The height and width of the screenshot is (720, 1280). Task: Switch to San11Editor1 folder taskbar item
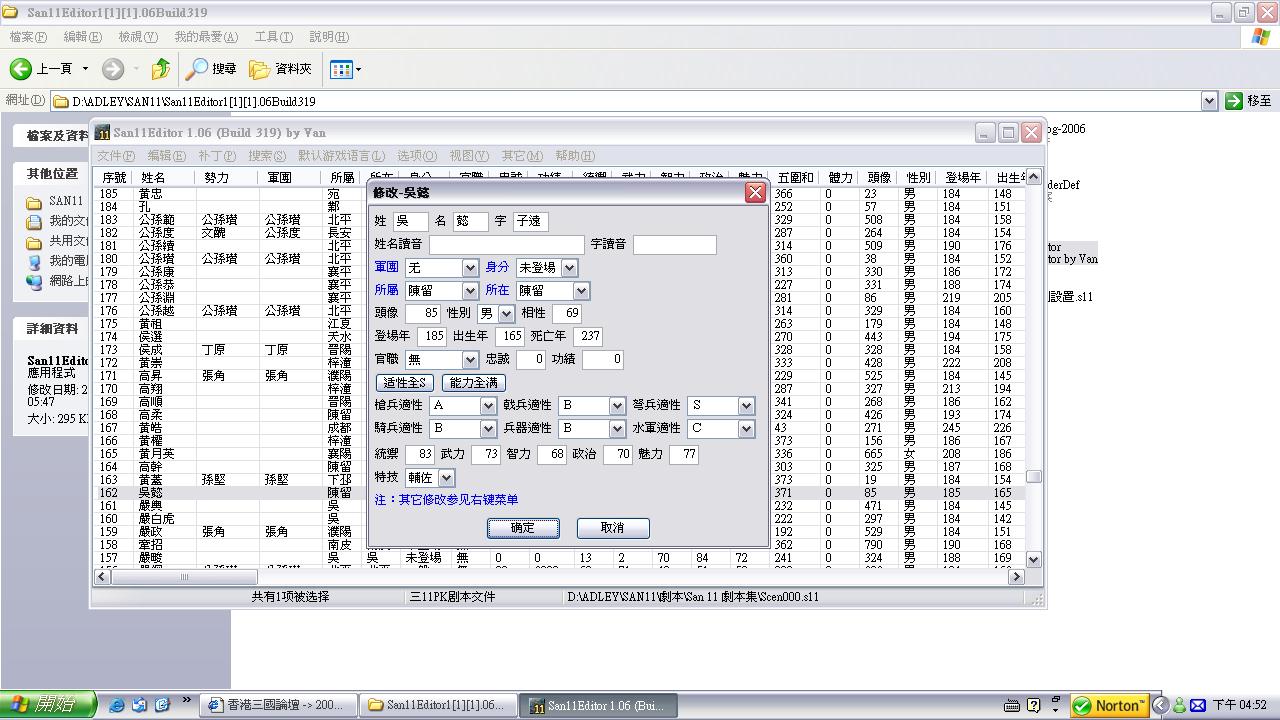(x=438, y=705)
